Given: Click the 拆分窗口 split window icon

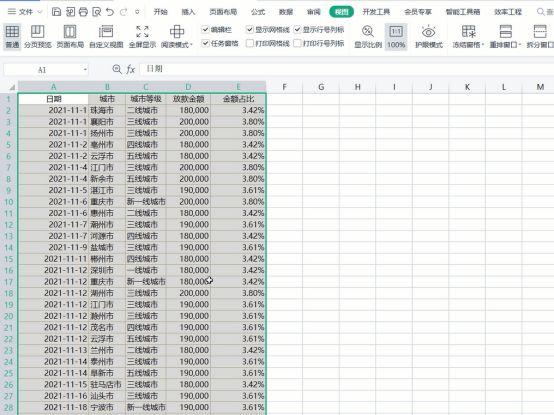Looking at the screenshot, I should pyautogui.click(x=540, y=32).
